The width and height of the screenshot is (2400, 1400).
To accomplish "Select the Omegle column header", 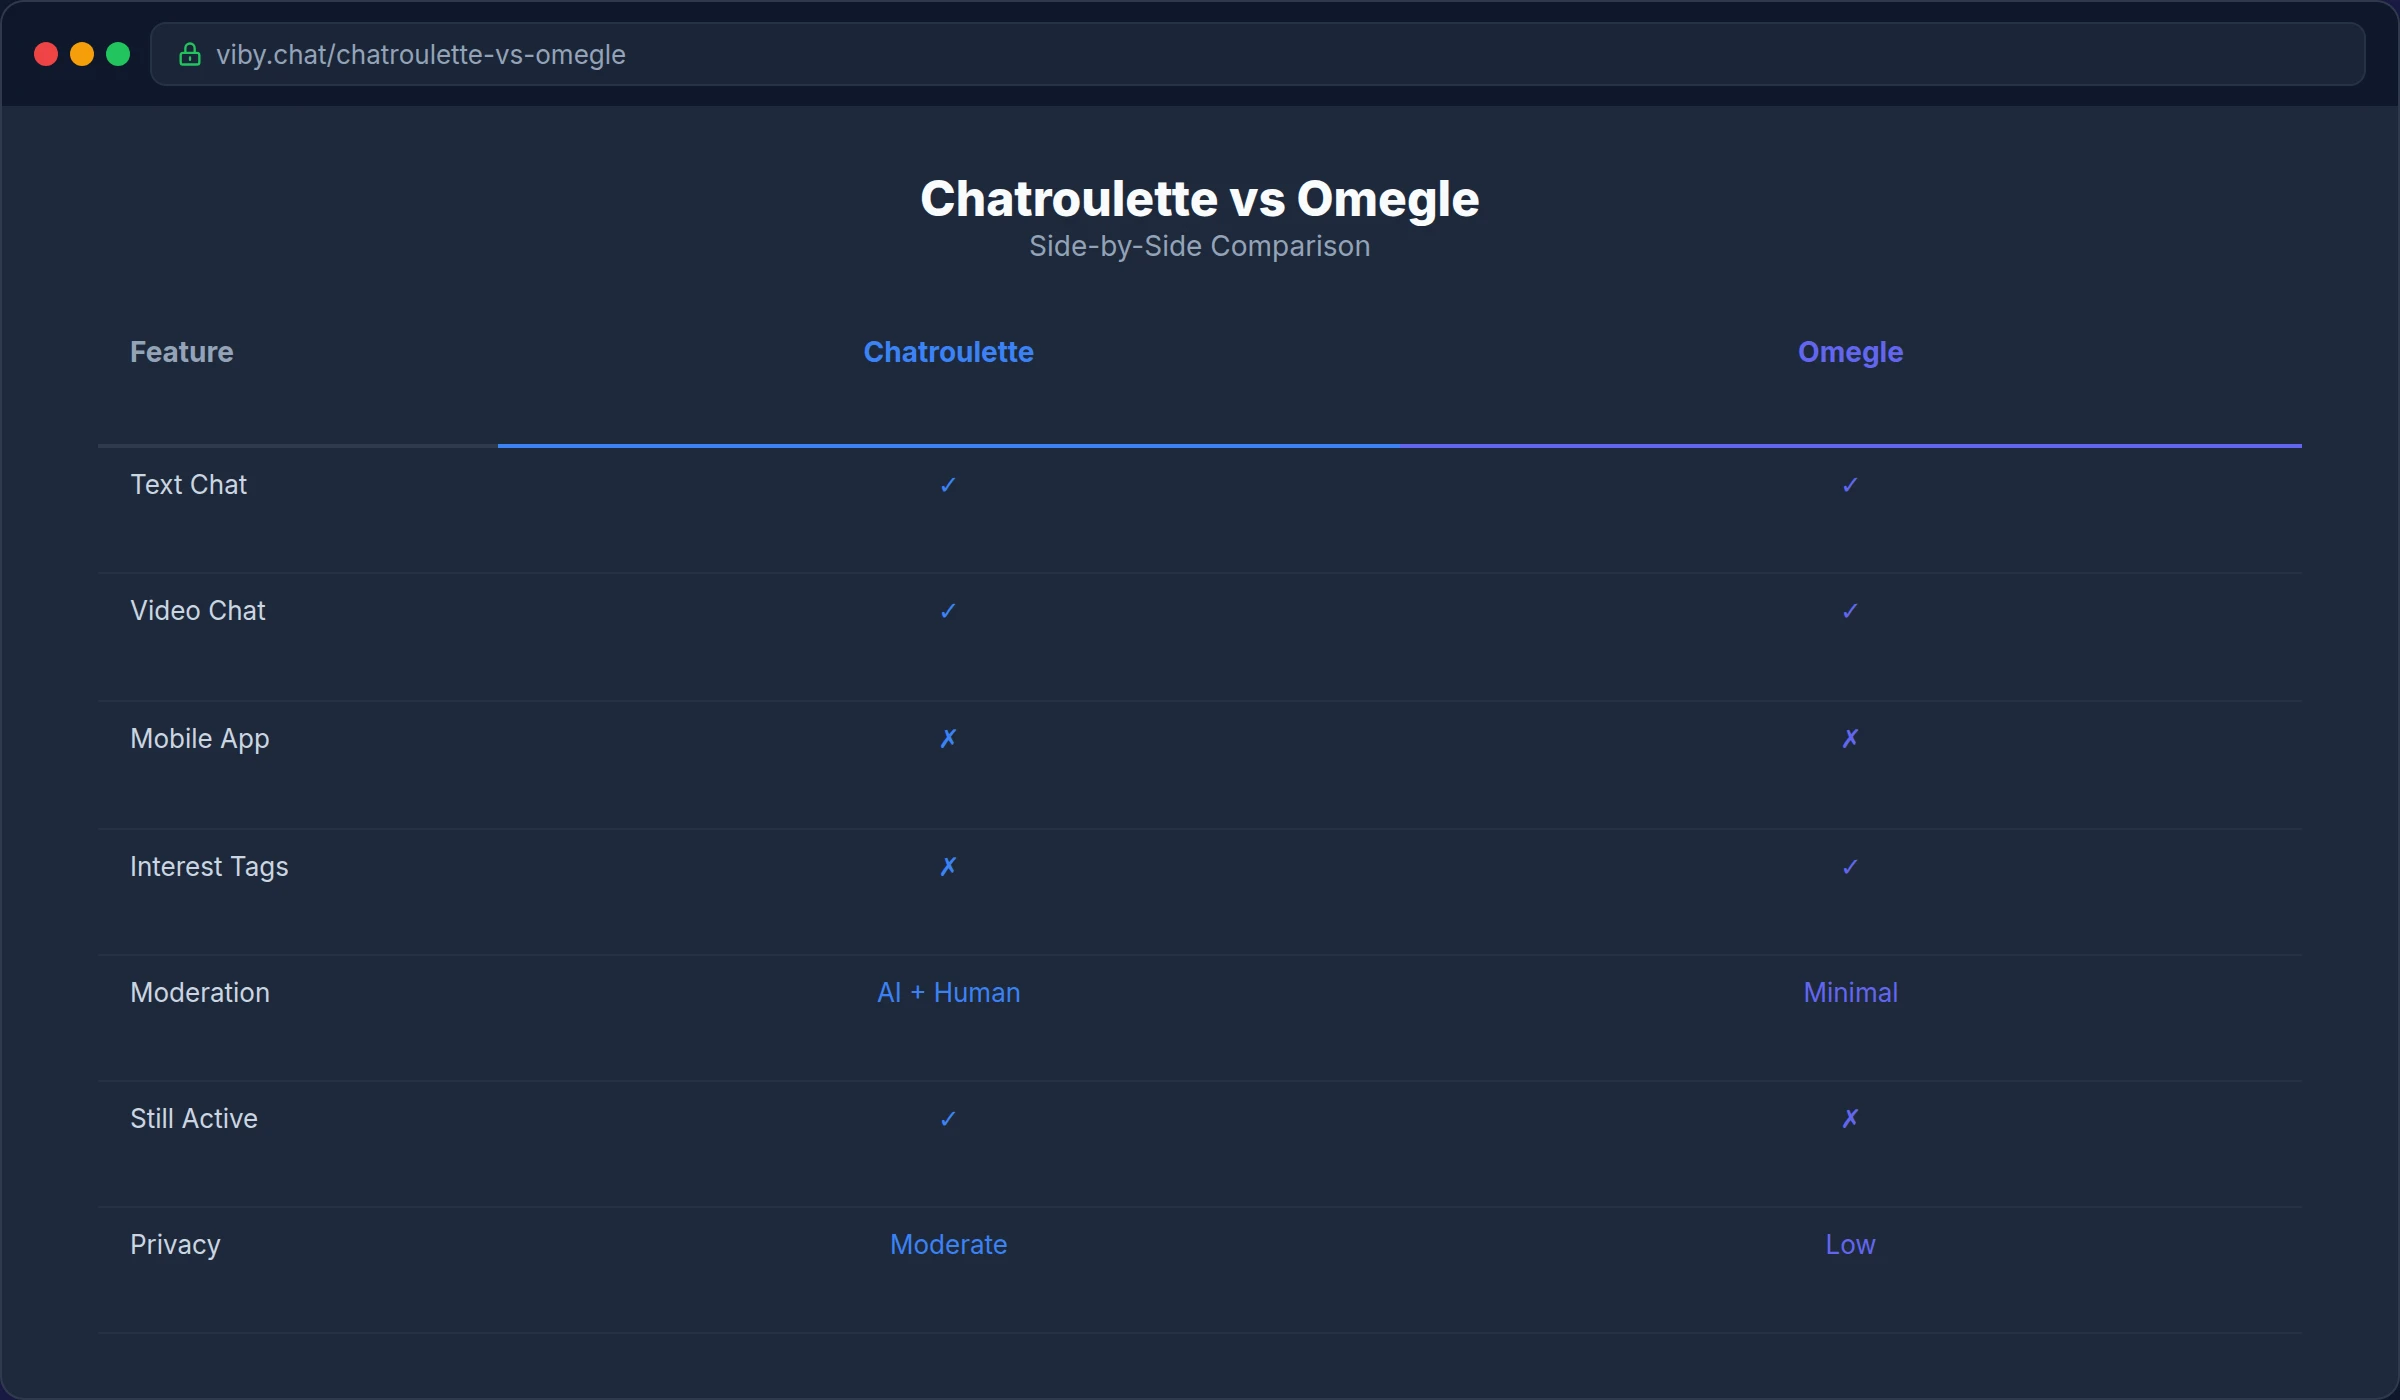I will [1849, 352].
